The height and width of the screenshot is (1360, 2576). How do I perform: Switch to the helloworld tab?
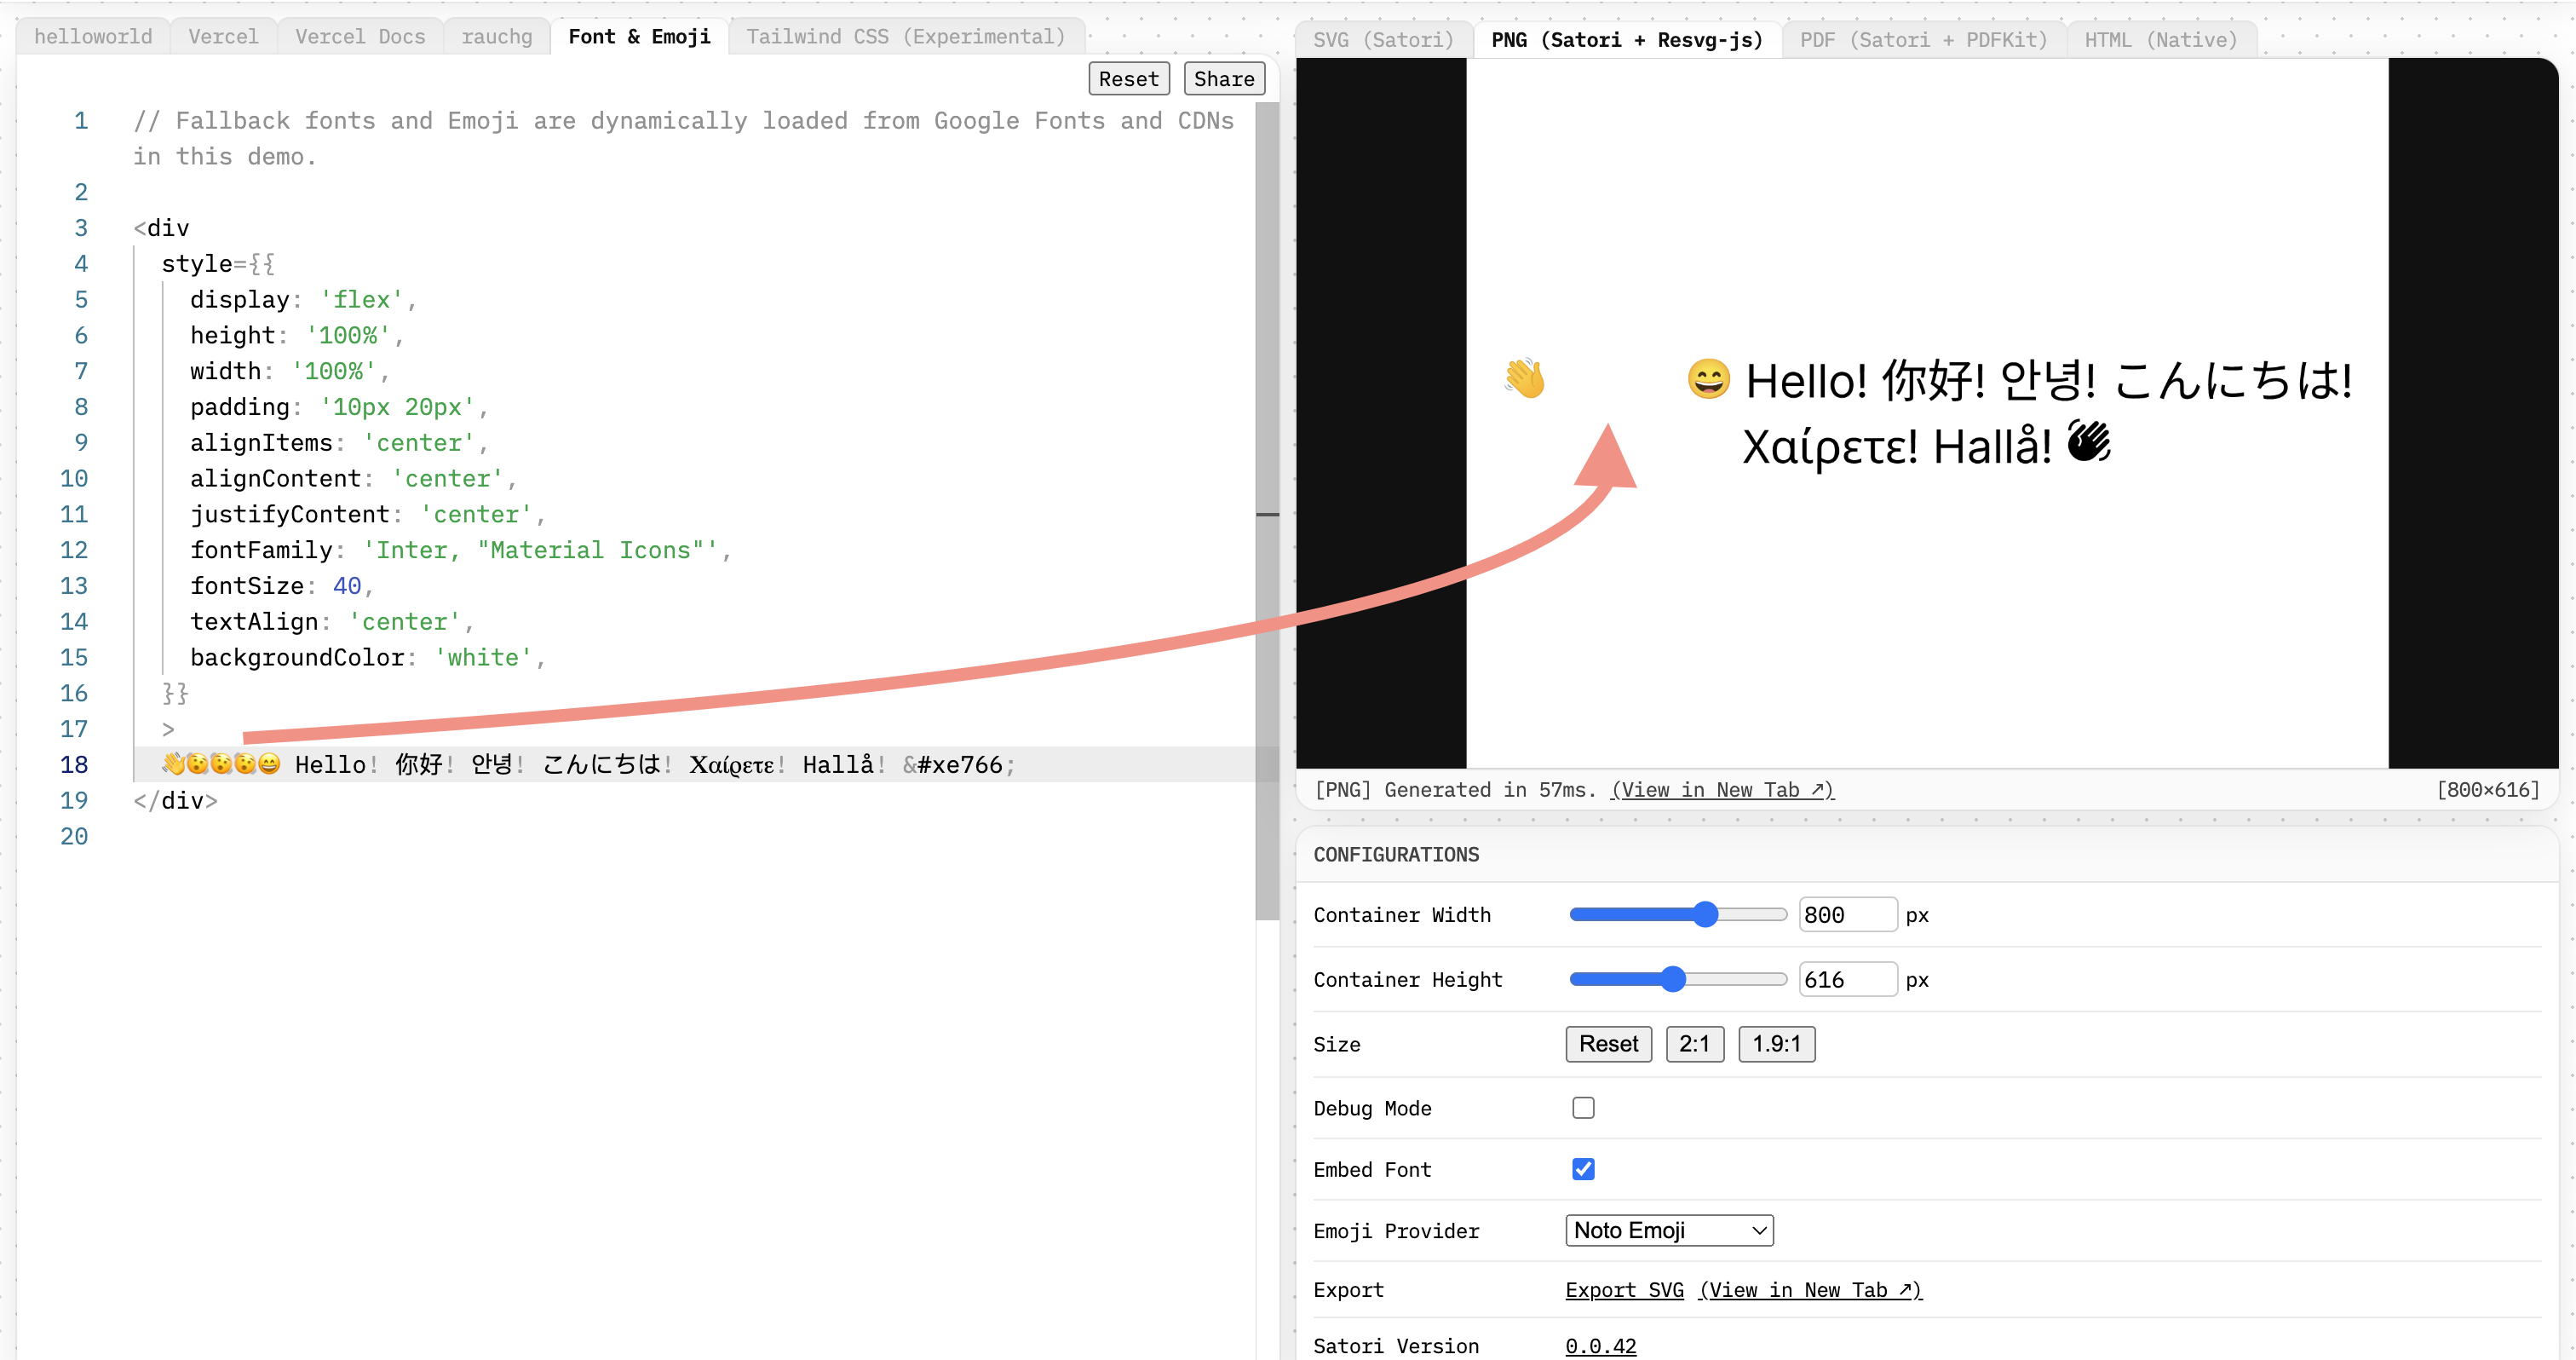(x=93, y=36)
